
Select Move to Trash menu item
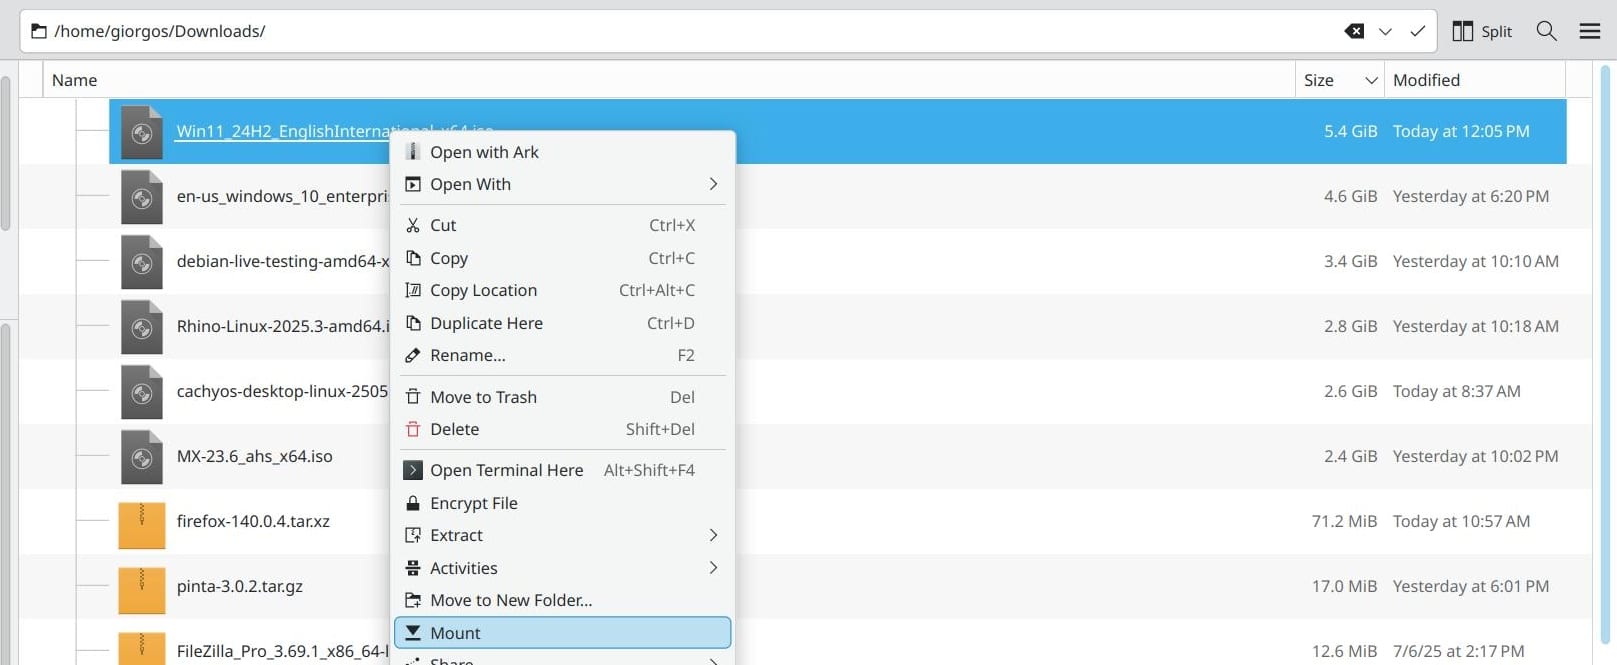(483, 397)
